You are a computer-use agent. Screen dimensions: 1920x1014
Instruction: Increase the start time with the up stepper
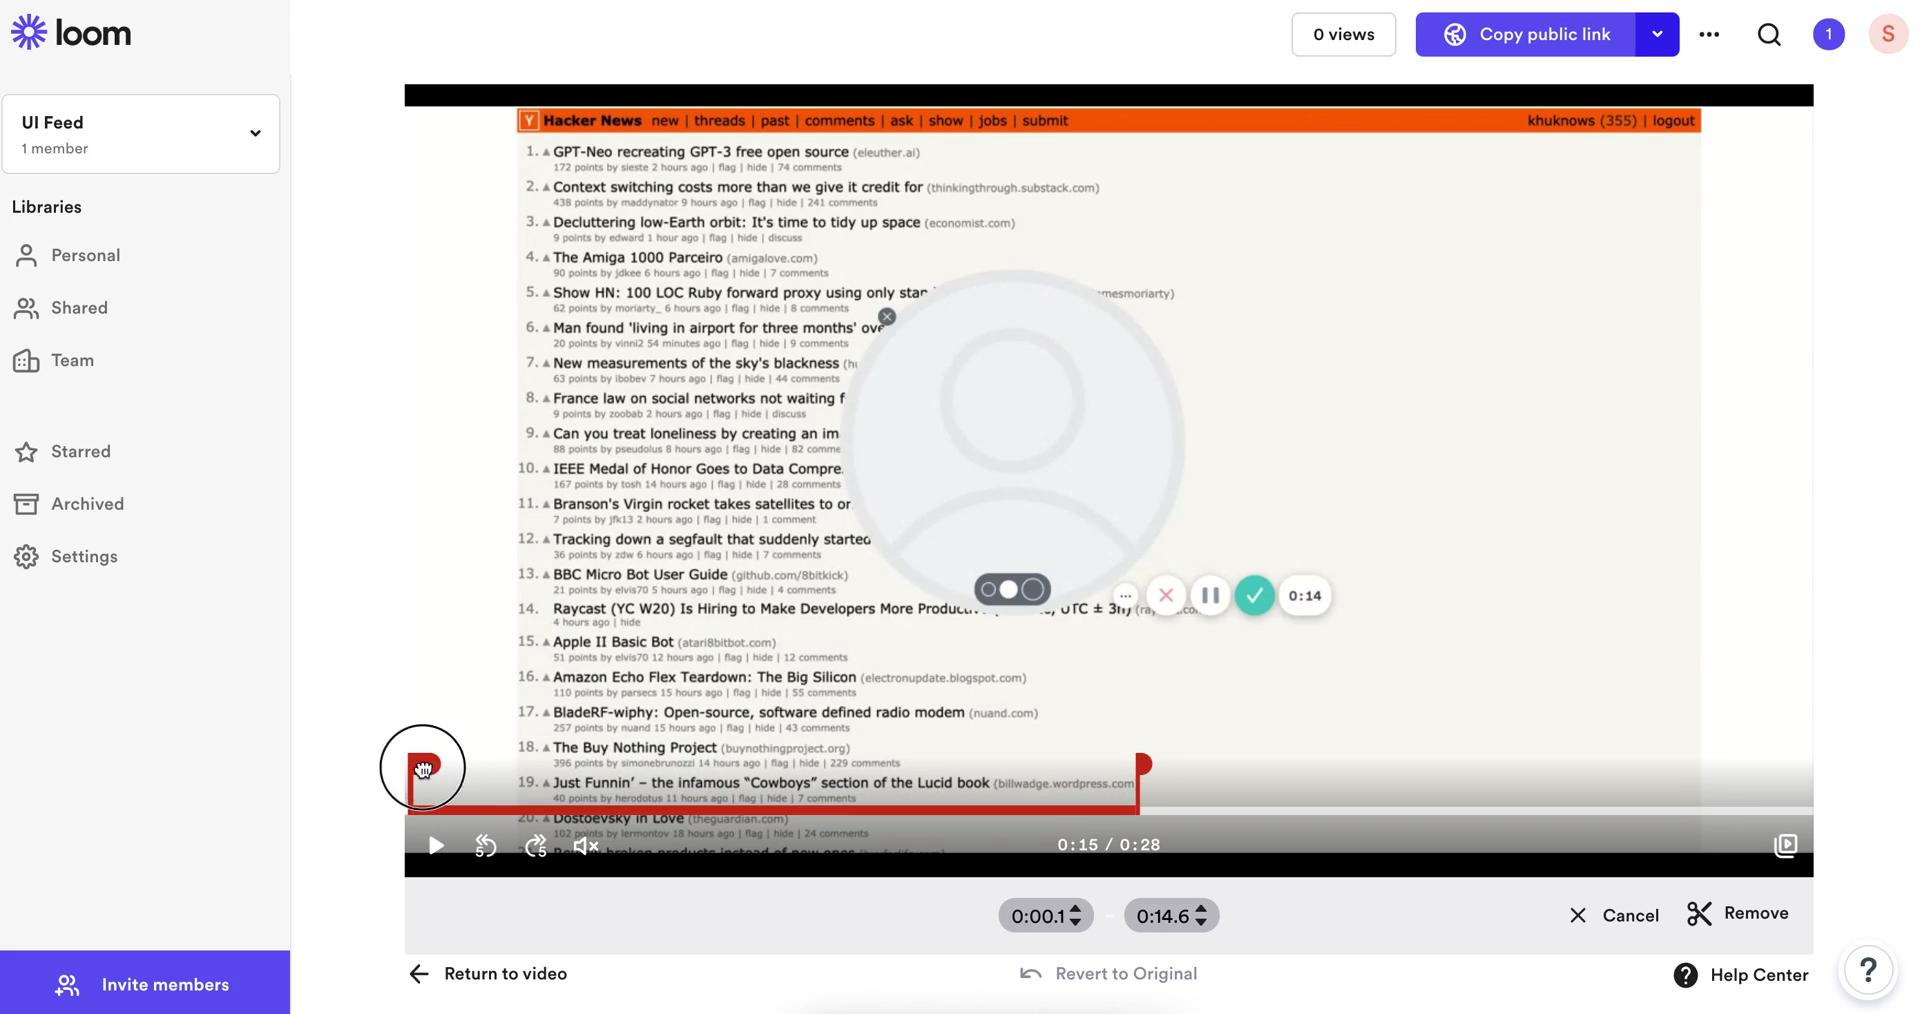(x=1075, y=909)
